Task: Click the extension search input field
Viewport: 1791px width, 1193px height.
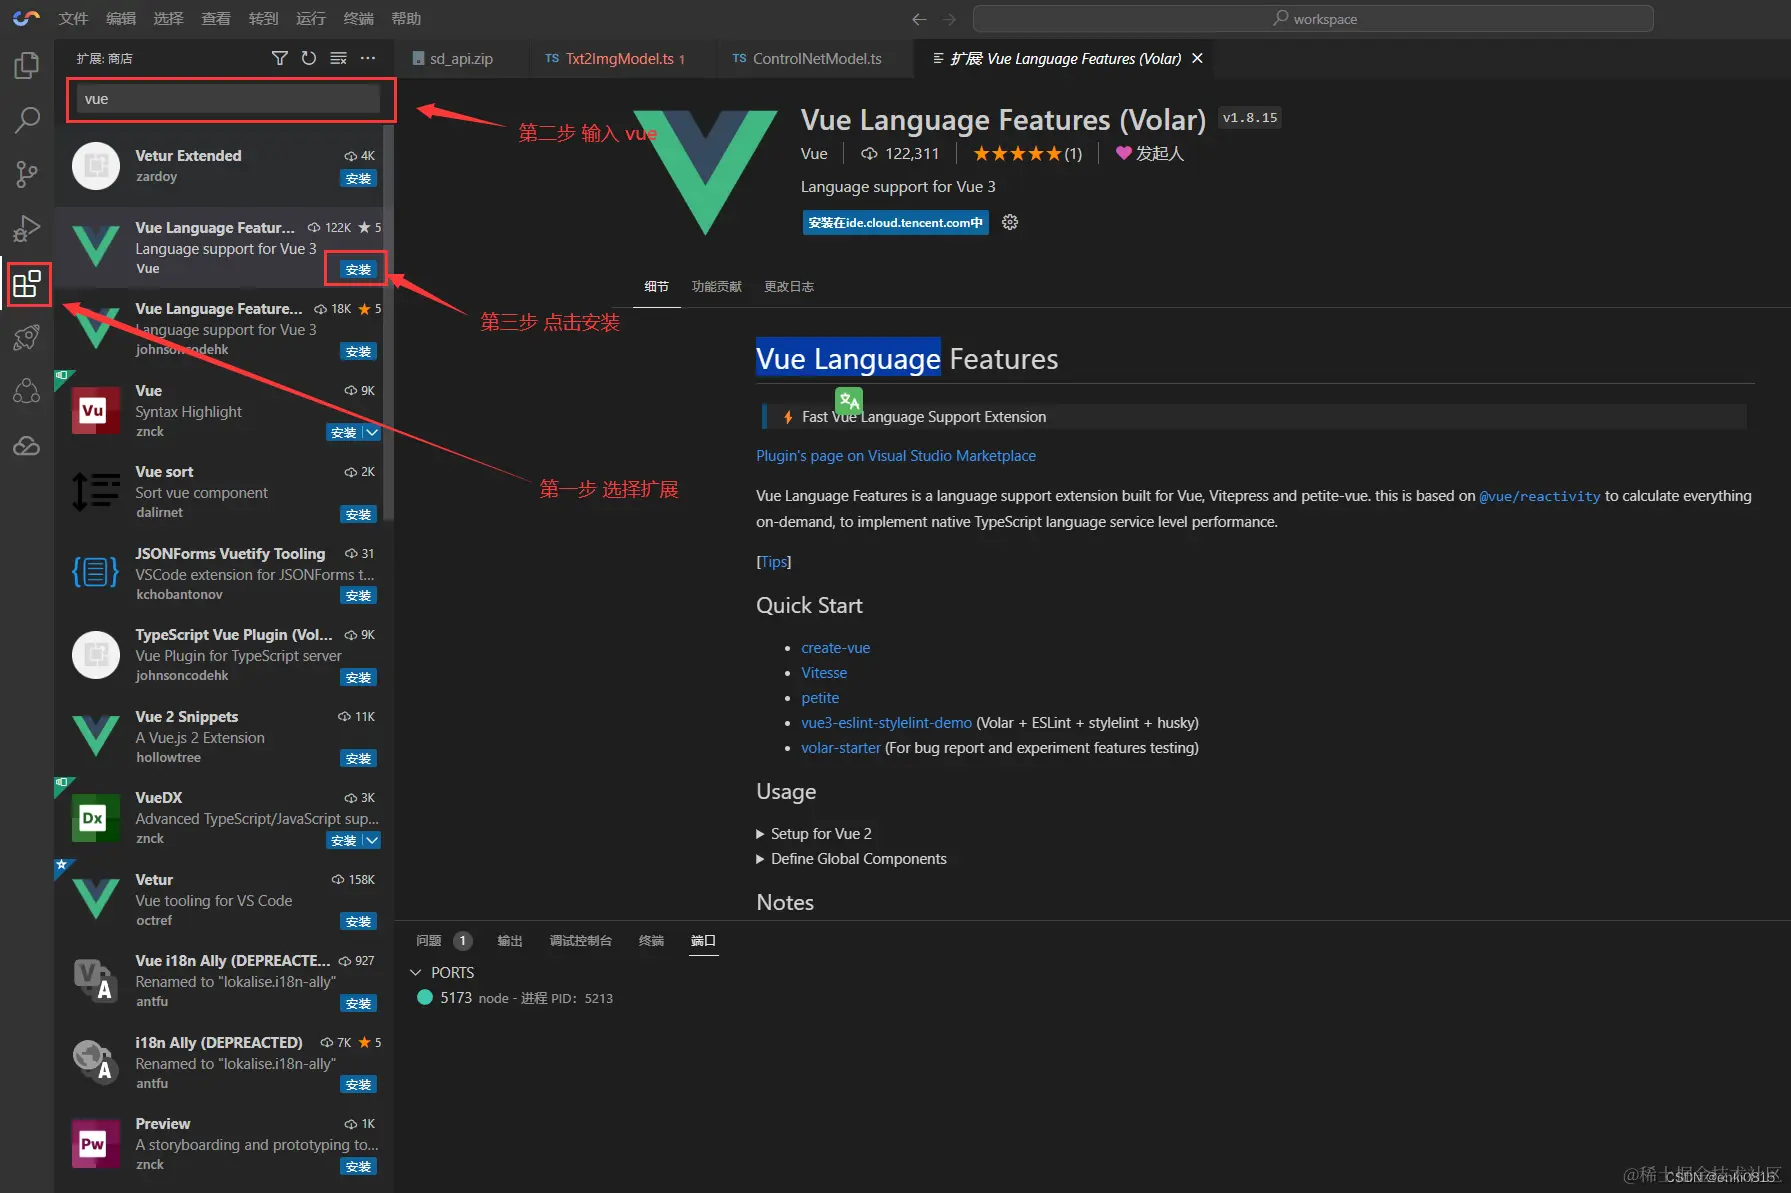Action: click(x=228, y=98)
